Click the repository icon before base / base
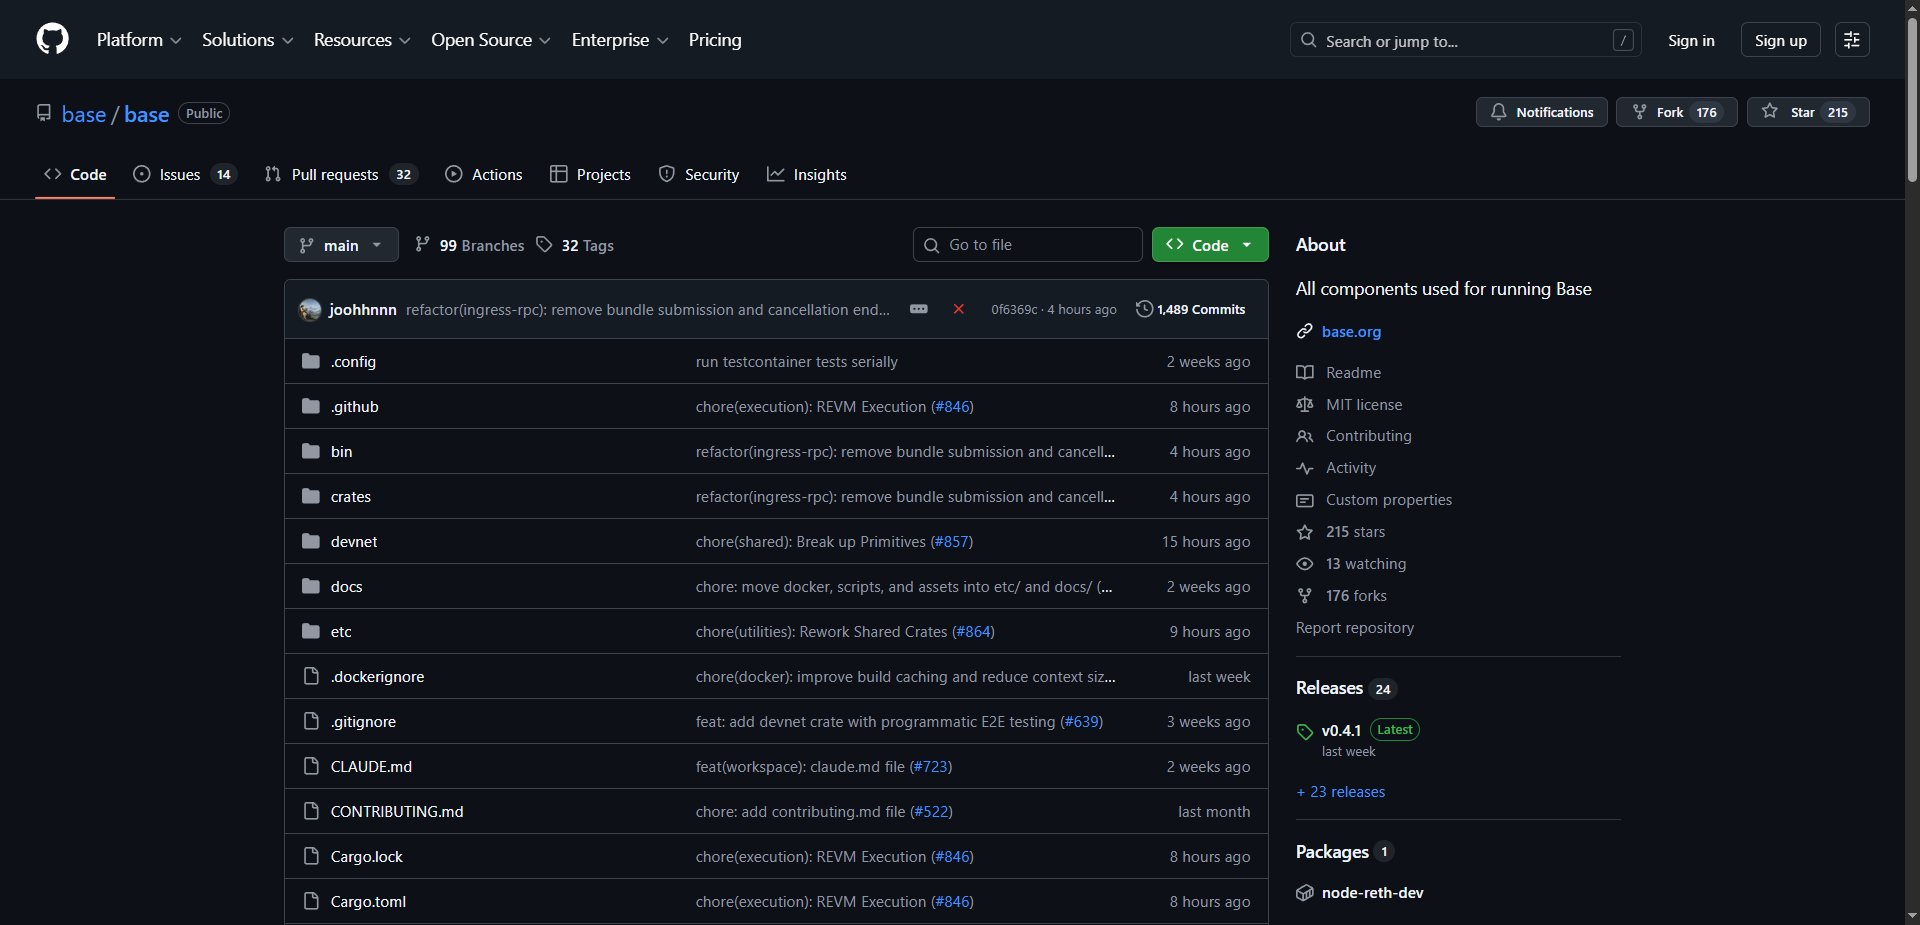The image size is (1920, 925). pyautogui.click(x=44, y=113)
